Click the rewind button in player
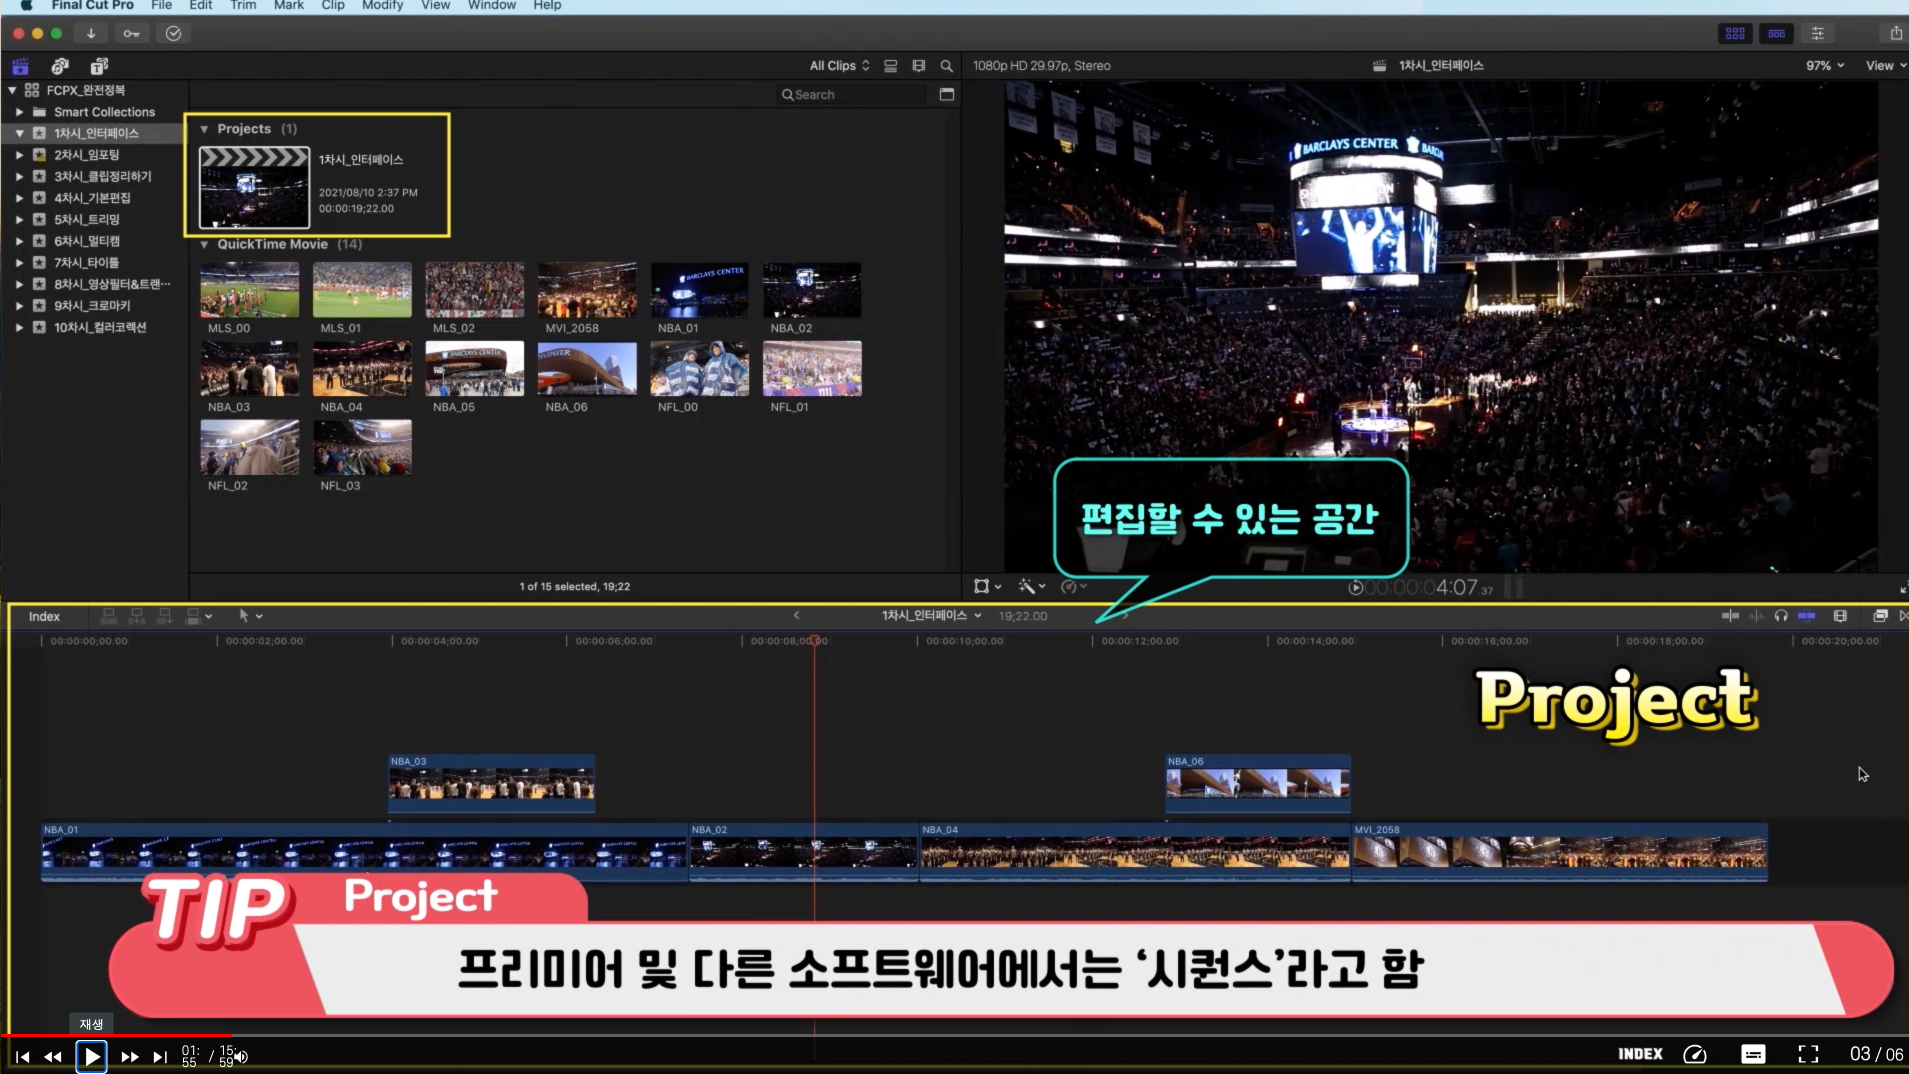The width and height of the screenshot is (1909, 1074). [53, 1056]
